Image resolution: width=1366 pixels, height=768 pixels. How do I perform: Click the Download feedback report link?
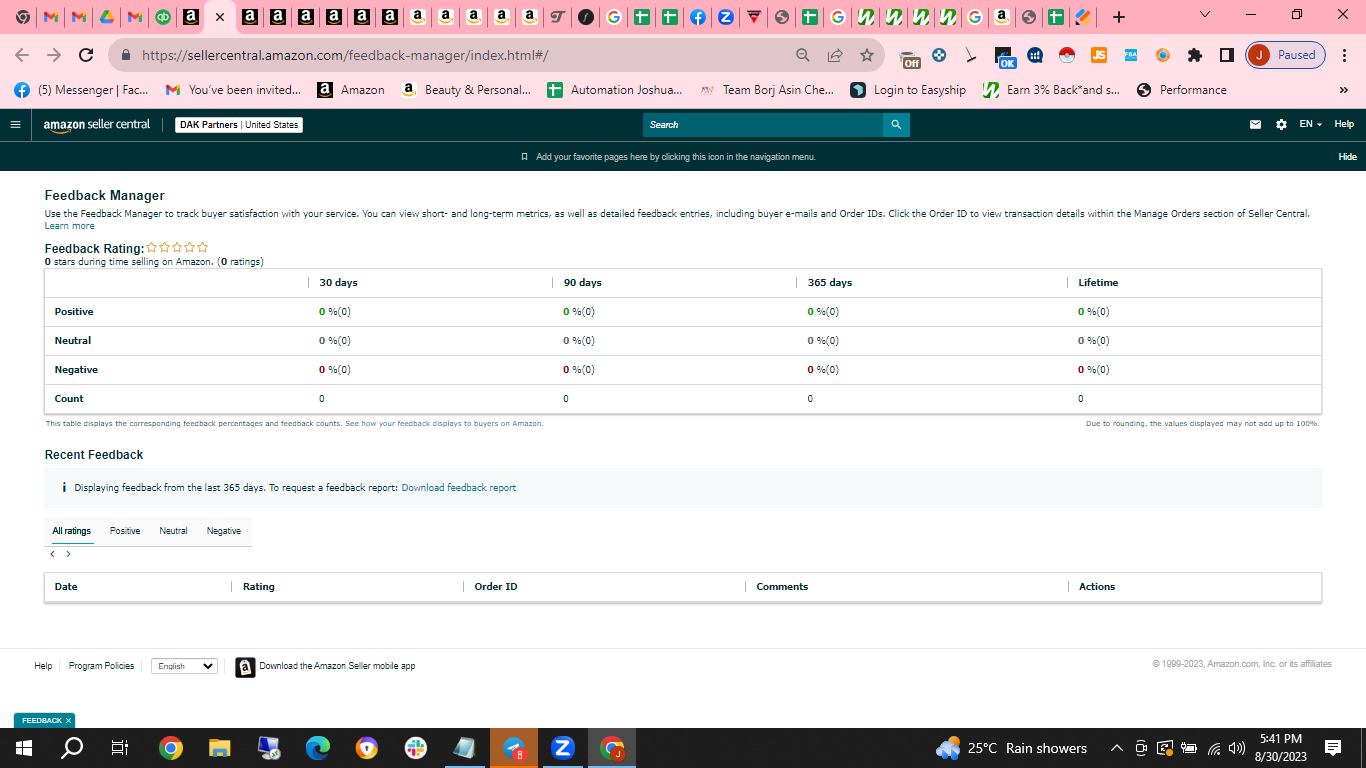click(x=459, y=488)
